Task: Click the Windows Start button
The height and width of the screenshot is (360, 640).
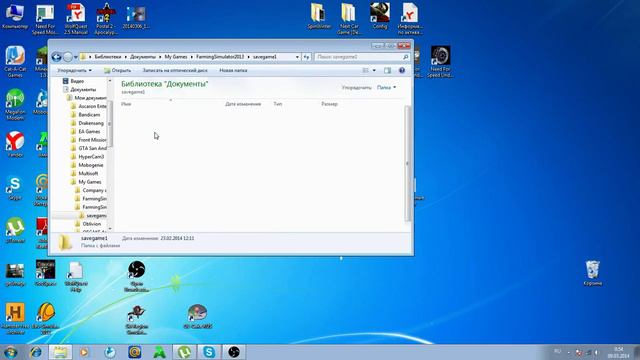Action: 10,352
